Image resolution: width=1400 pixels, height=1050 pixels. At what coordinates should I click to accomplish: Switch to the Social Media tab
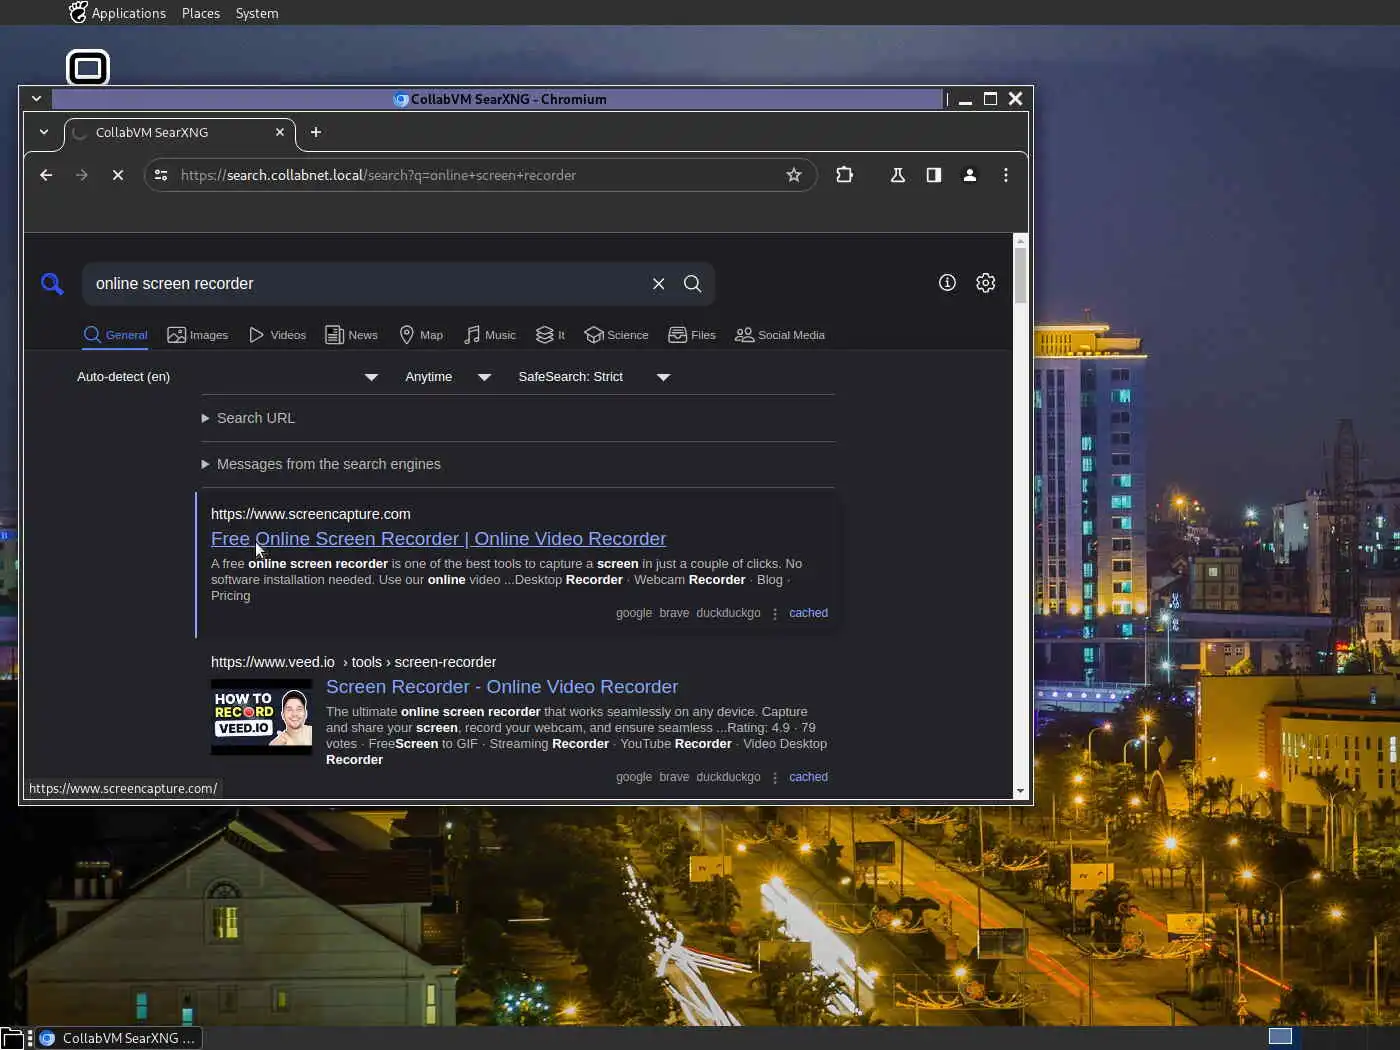(x=780, y=335)
